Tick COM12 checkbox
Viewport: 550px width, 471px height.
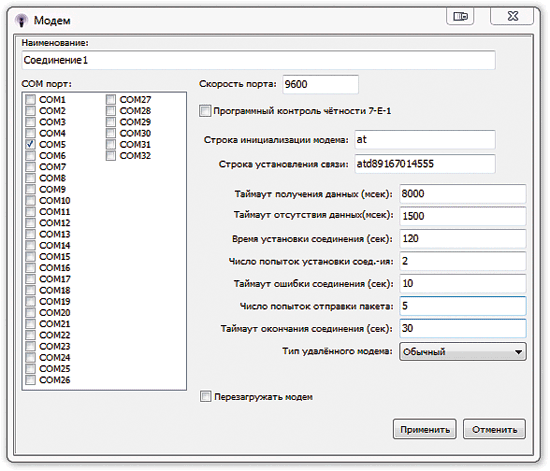31,223
